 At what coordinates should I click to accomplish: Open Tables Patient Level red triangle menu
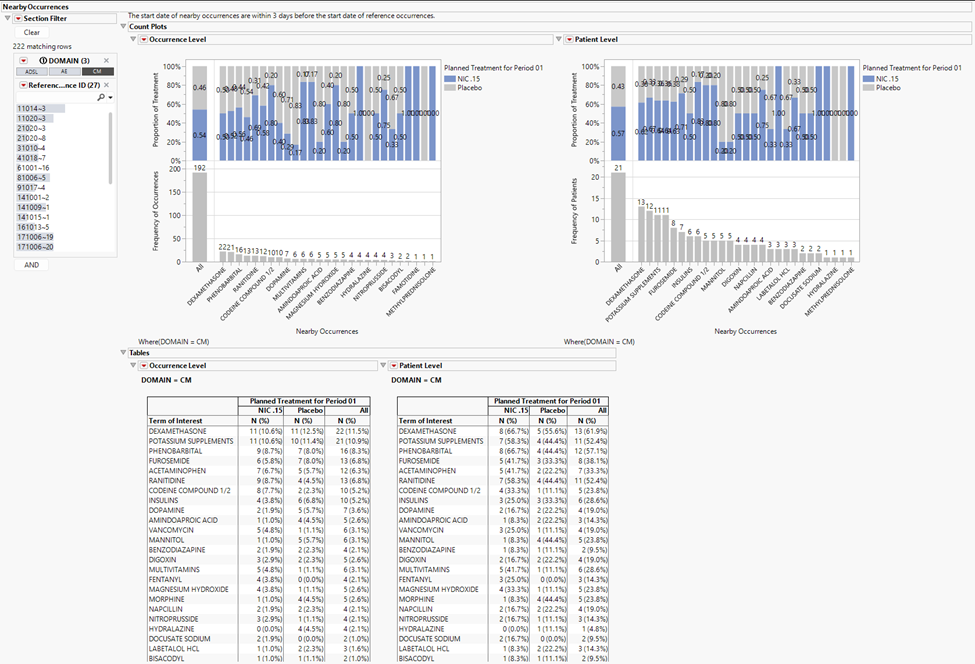(394, 366)
